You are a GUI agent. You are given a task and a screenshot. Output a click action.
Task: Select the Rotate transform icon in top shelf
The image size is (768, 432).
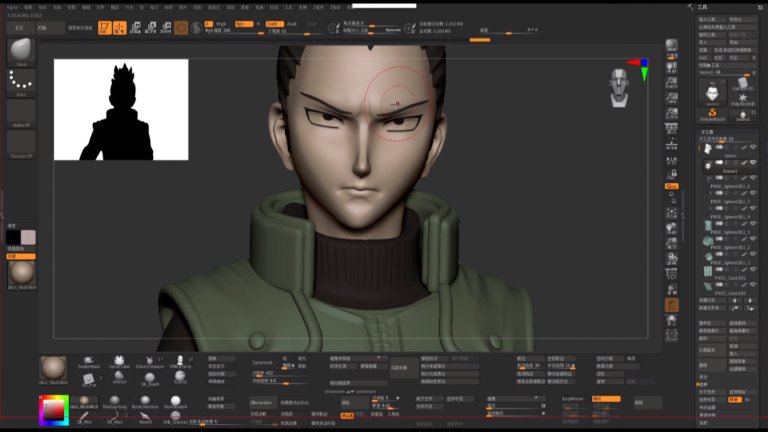(x=166, y=28)
